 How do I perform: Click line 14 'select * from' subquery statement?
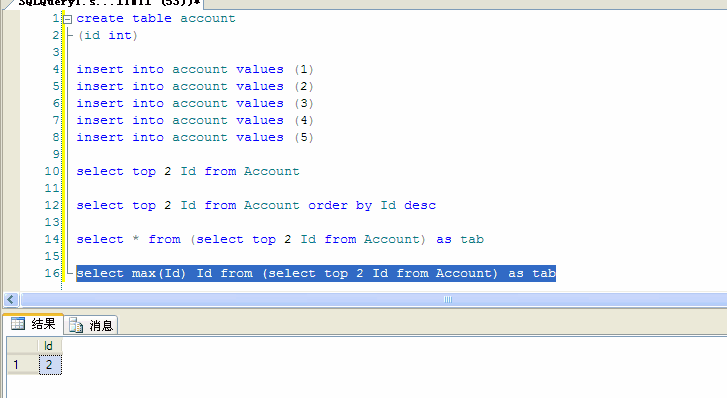(x=280, y=239)
